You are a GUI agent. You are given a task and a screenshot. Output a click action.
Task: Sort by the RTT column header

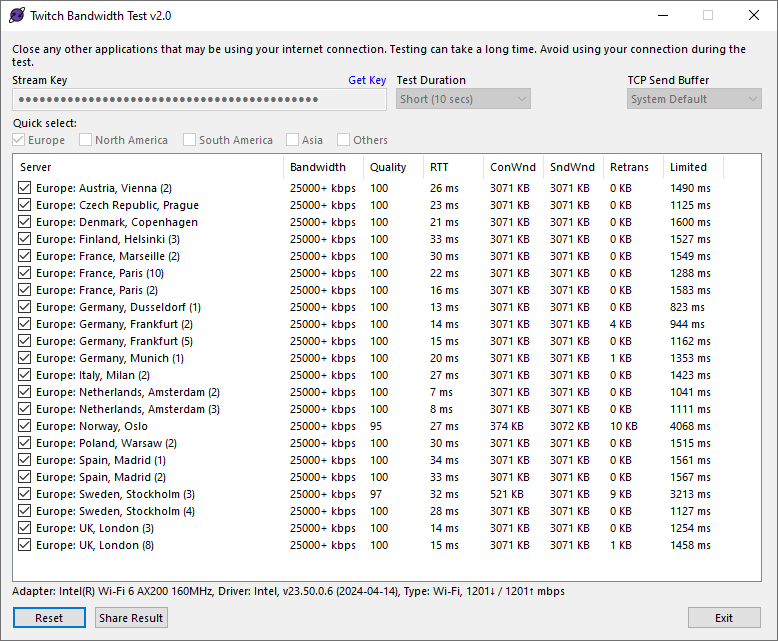[x=453, y=167]
